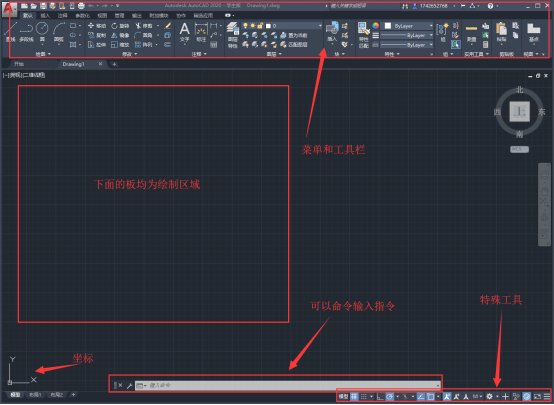Toggle isolate objects round icon in status bar
The image size is (554, 405).
526,397
